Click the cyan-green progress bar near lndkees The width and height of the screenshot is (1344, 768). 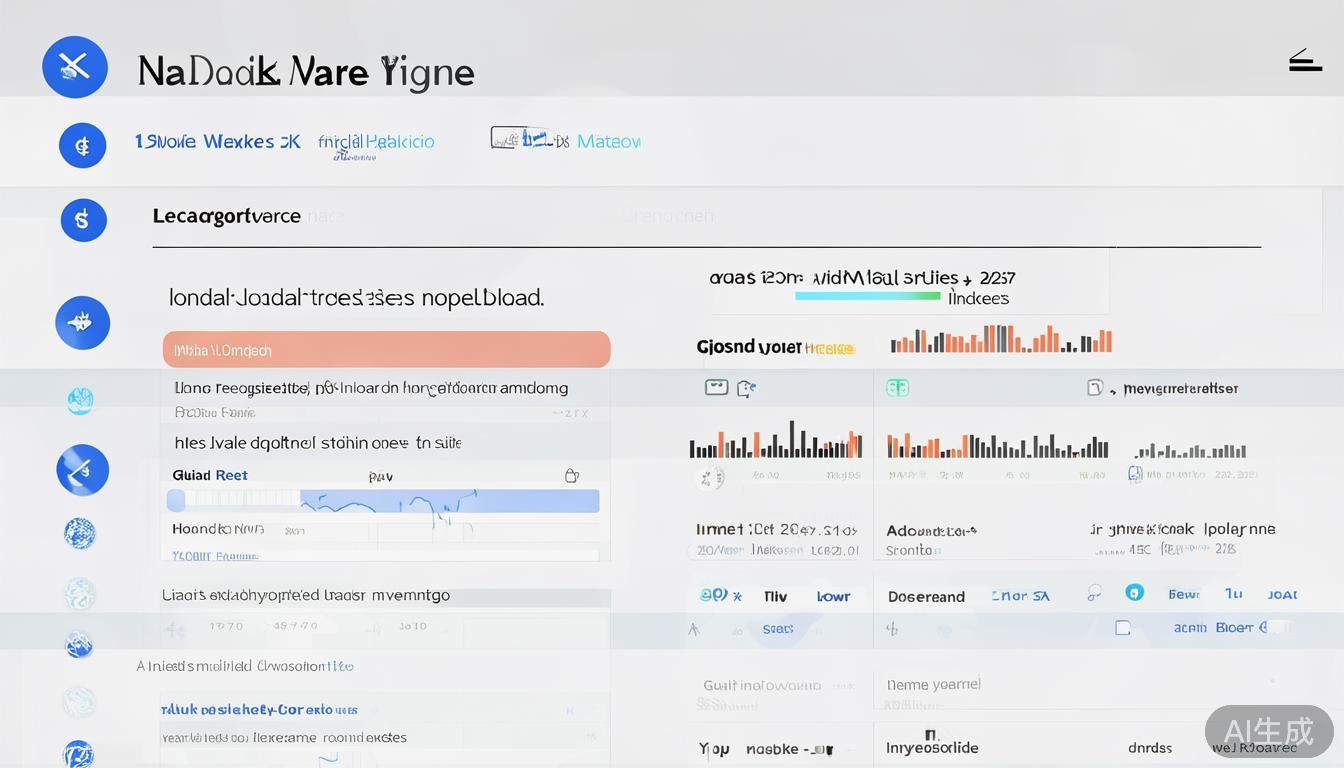point(867,296)
